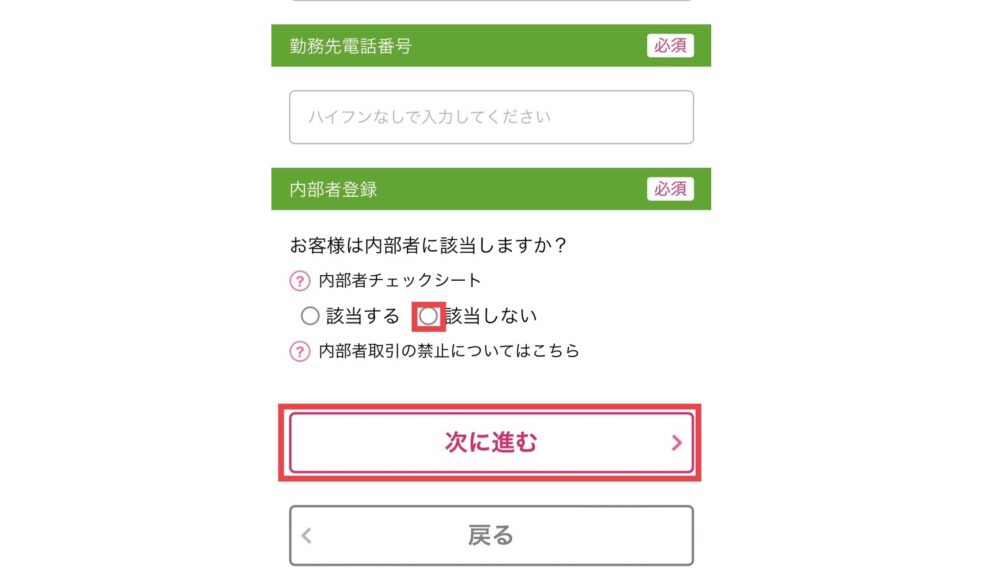Open the help icon beside 内部者チェックシート
Screen dimensions: 1000x574
tap(300, 281)
